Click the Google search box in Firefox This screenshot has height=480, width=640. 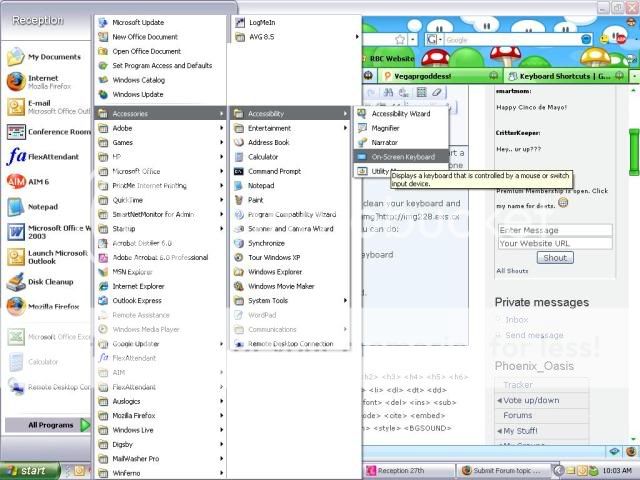click(x=512, y=40)
